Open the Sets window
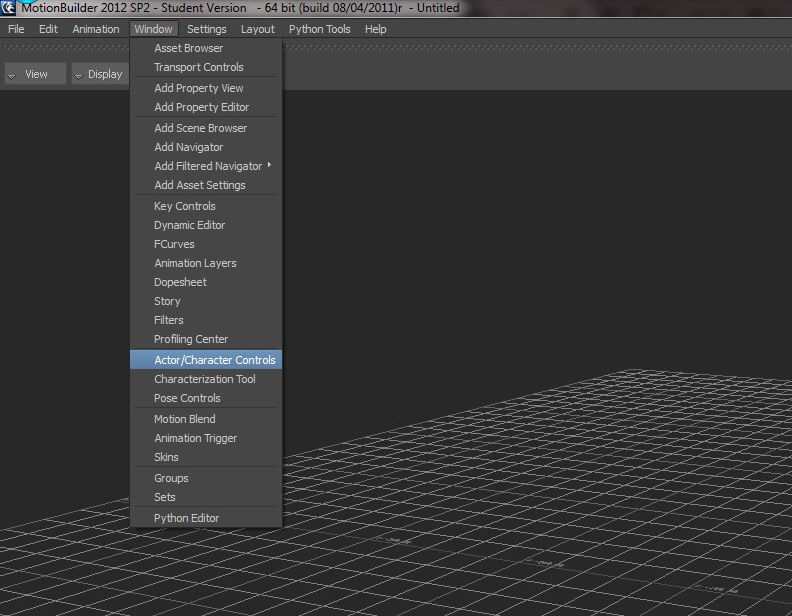The width and height of the screenshot is (792, 616). [x=206, y=497]
